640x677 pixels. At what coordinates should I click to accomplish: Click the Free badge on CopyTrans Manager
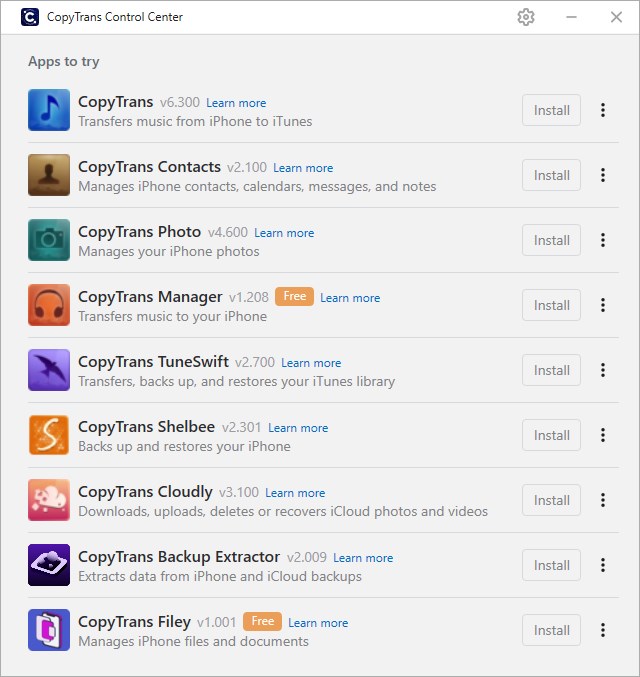pyautogui.click(x=295, y=296)
